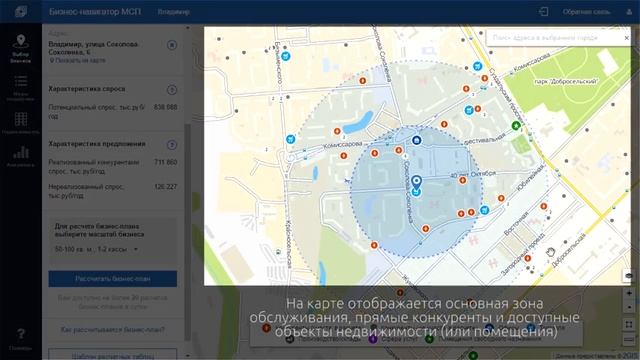Click the orange marker beside the blue pond

pos(337,131)
